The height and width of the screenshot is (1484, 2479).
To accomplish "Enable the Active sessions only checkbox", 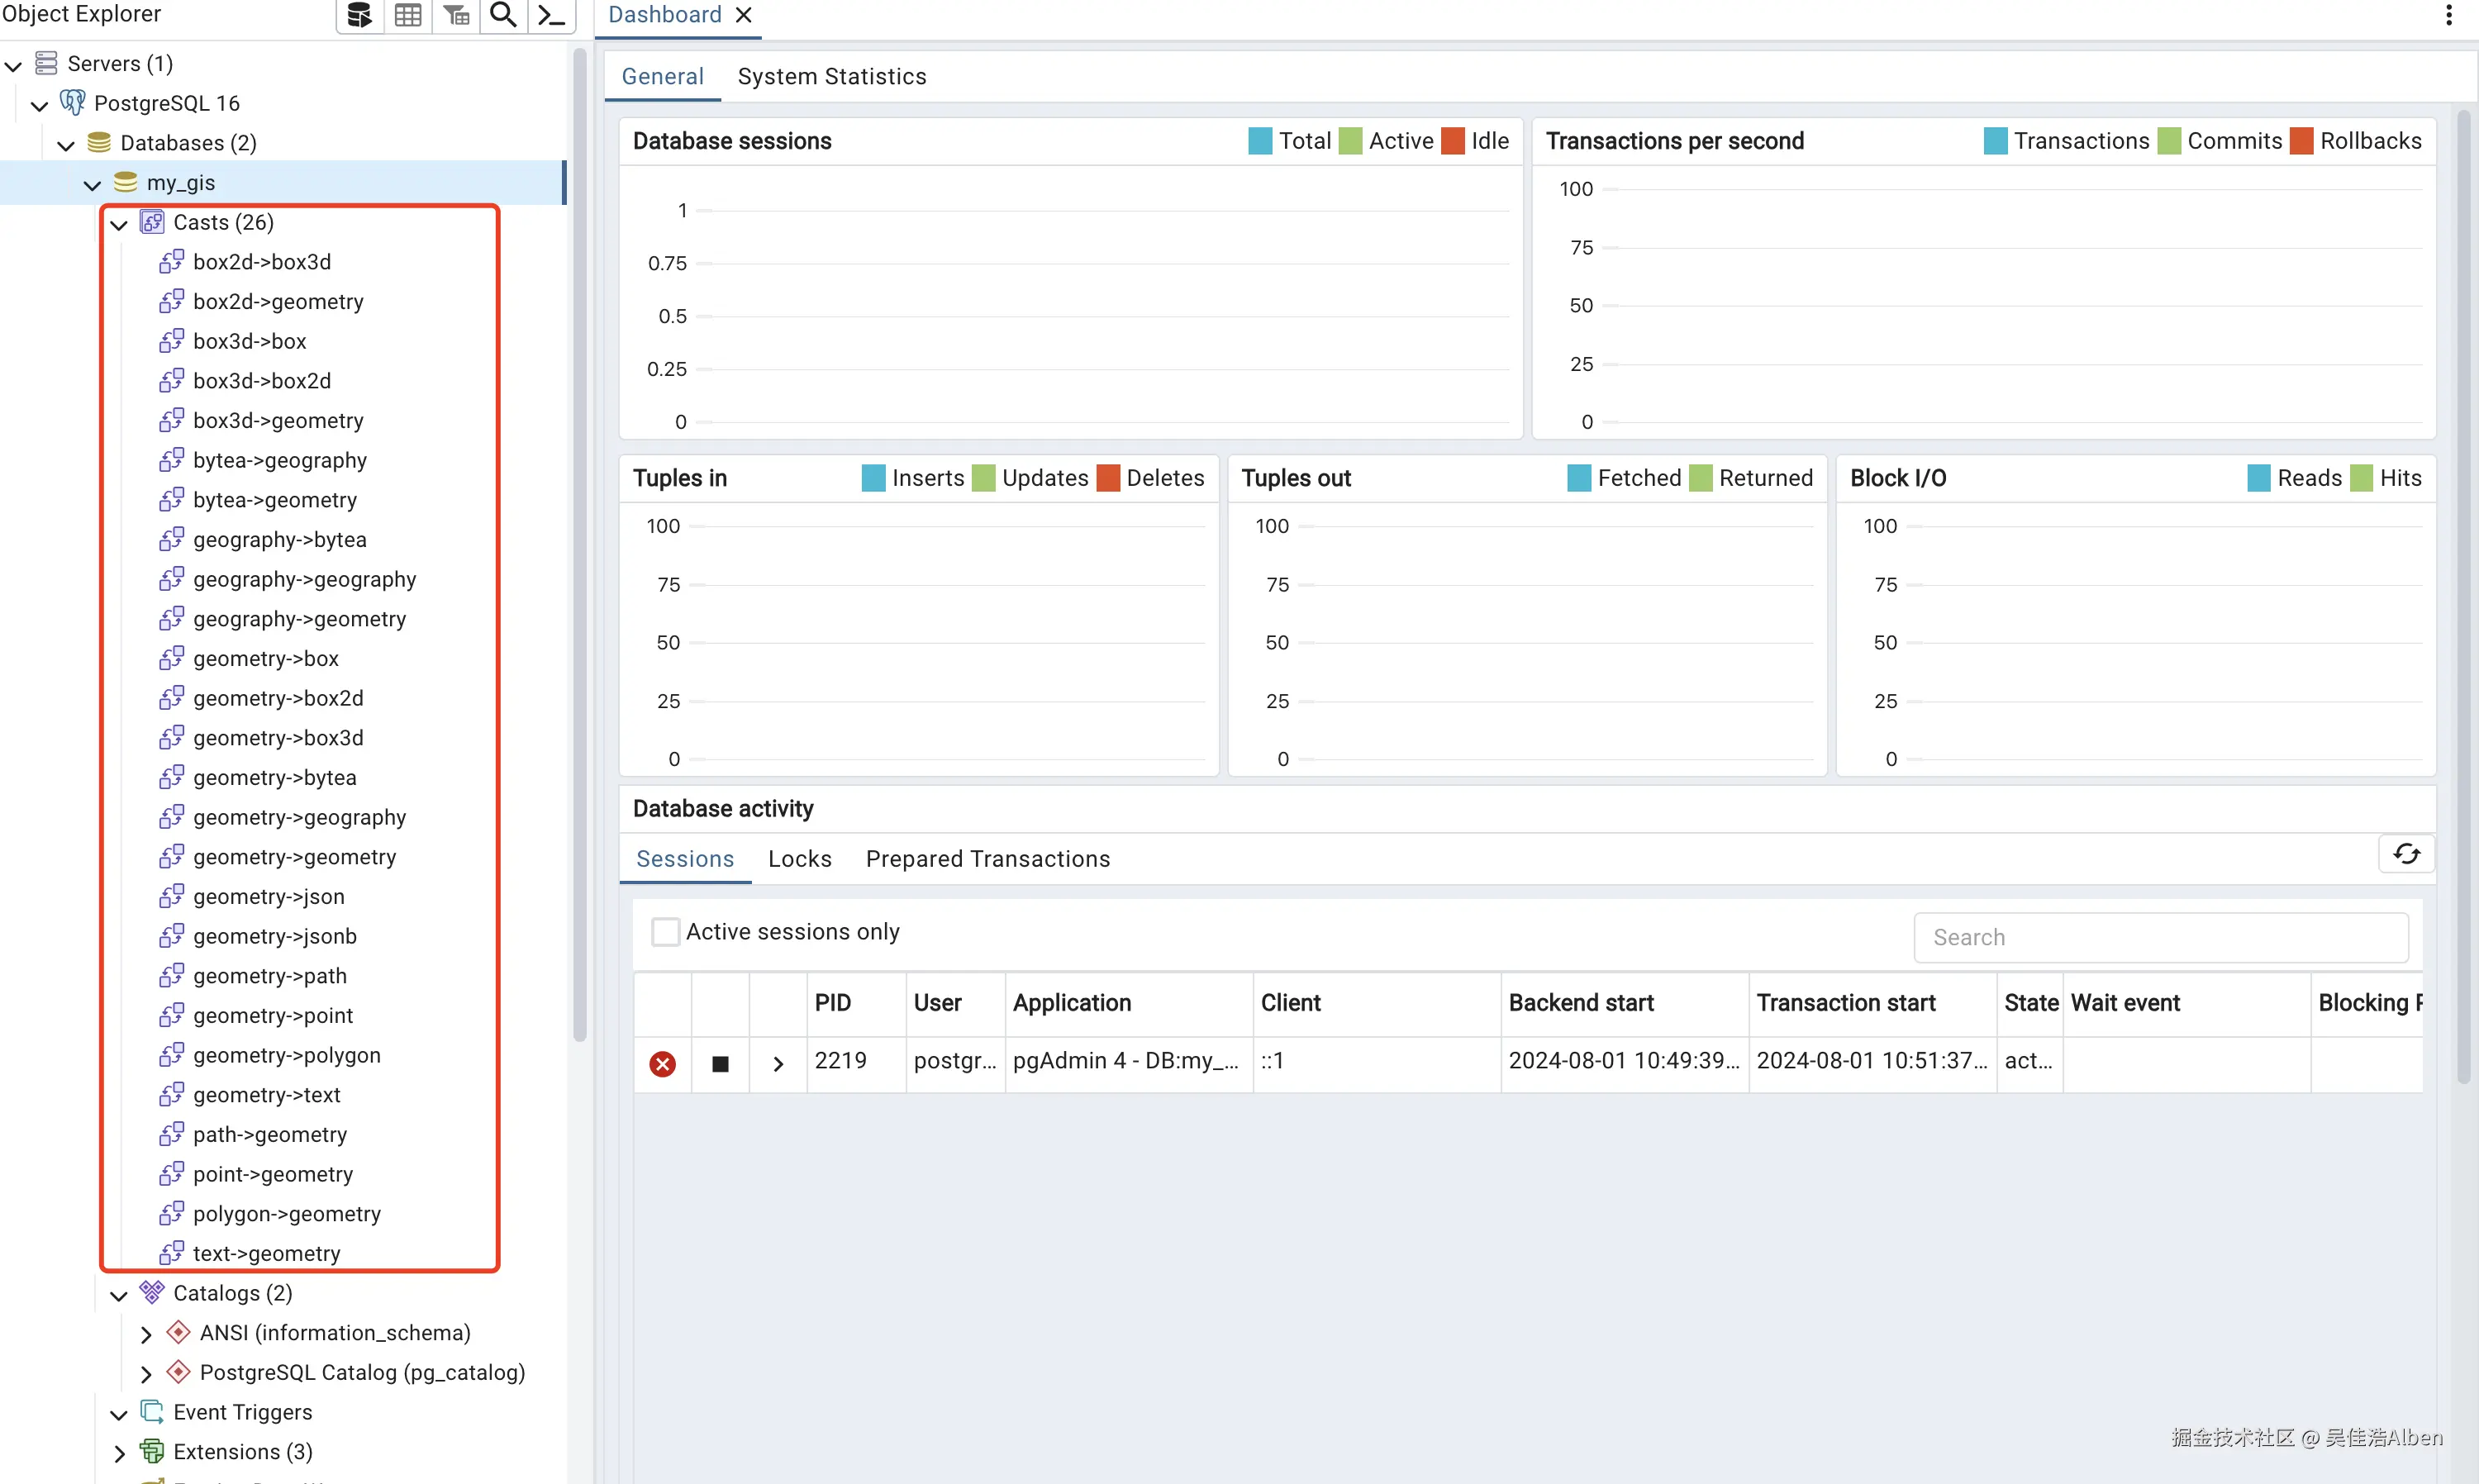I will pos(665,932).
